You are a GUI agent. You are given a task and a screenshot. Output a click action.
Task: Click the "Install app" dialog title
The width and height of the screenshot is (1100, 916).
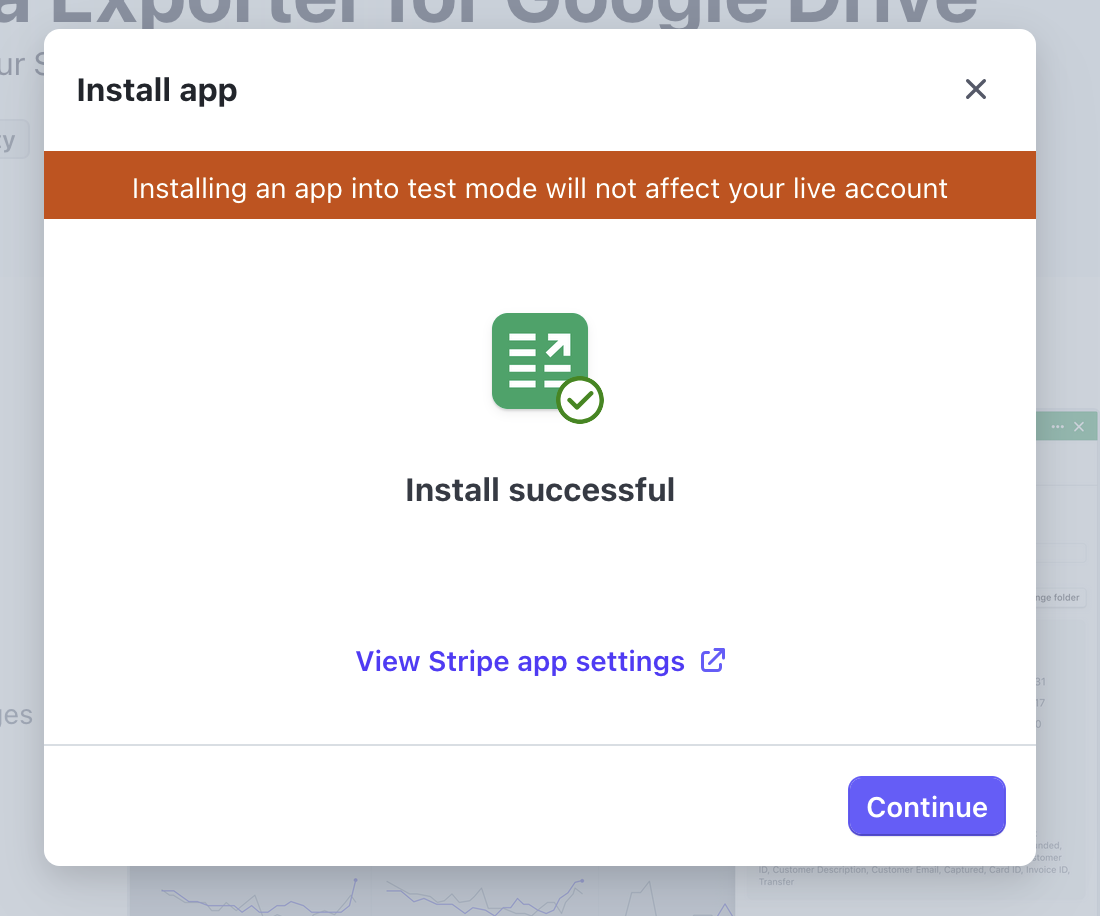click(x=157, y=90)
